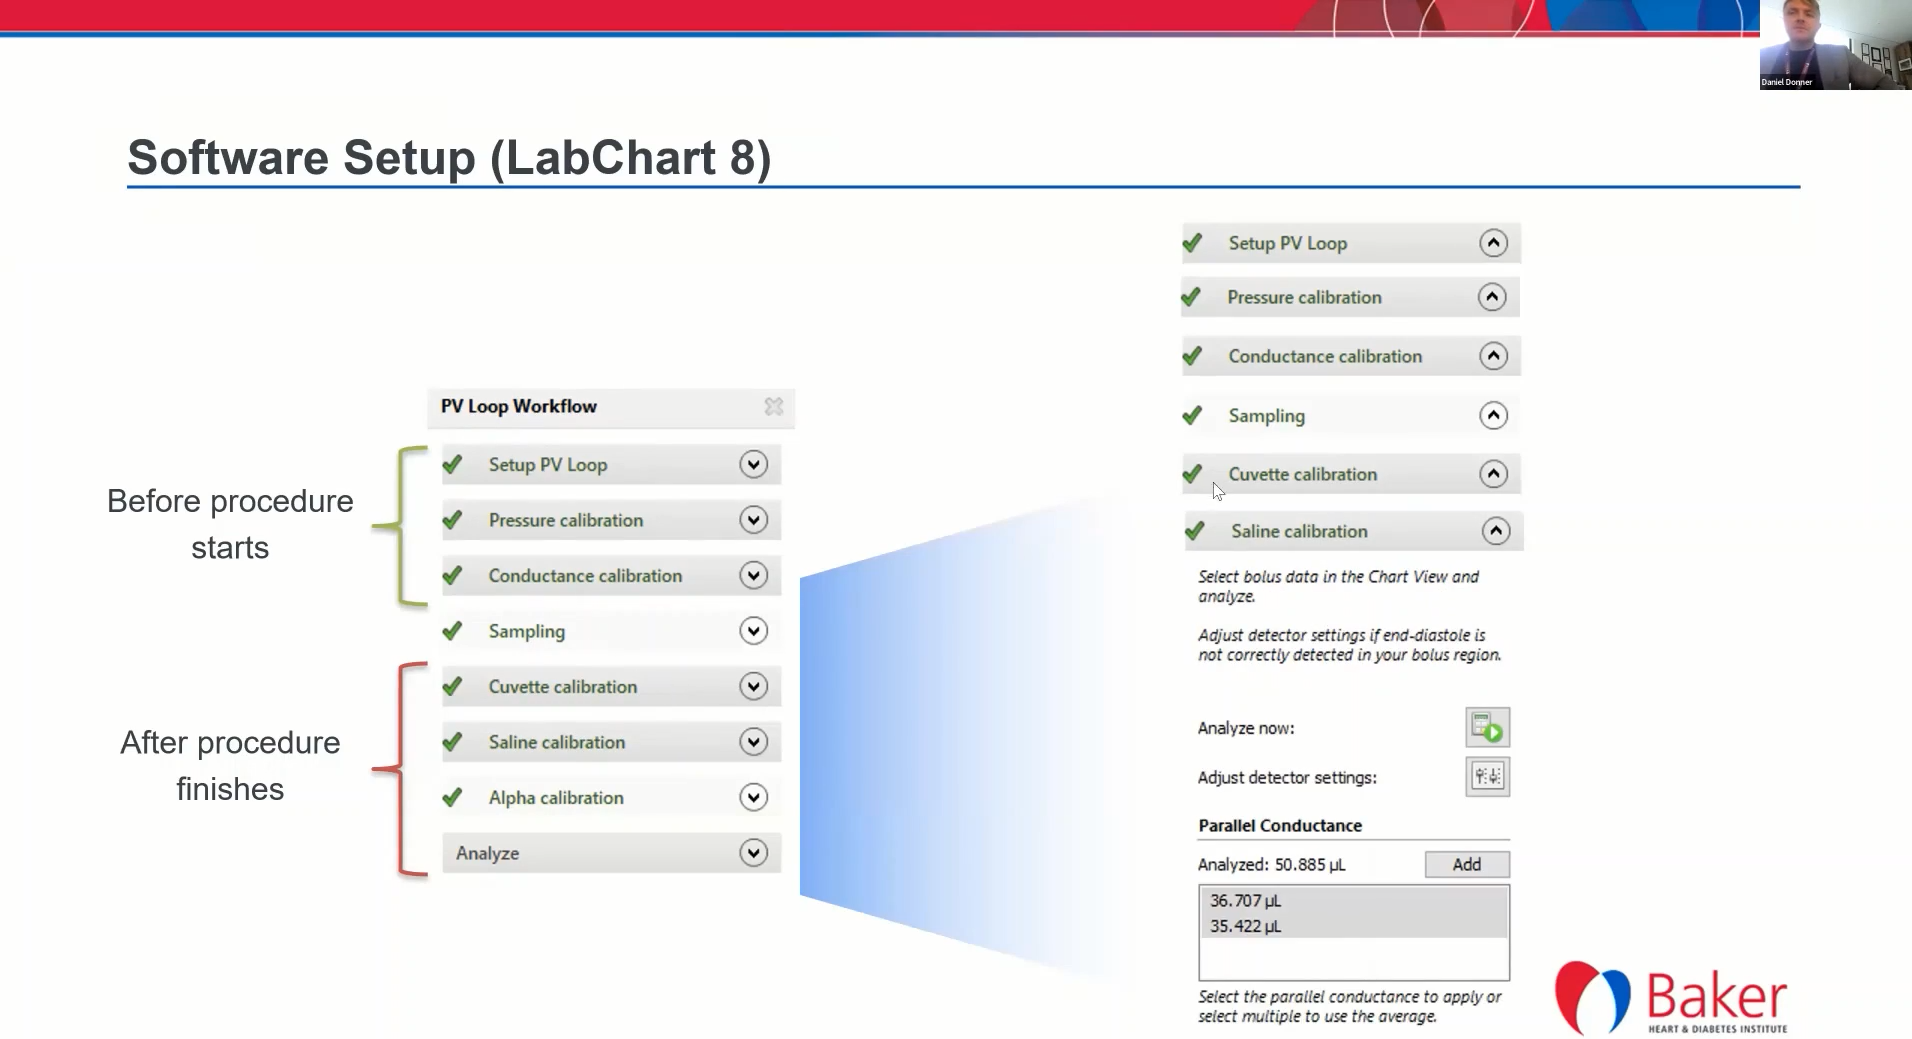
Task: Select Alpha calibration step label
Action: tap(556, 798)
